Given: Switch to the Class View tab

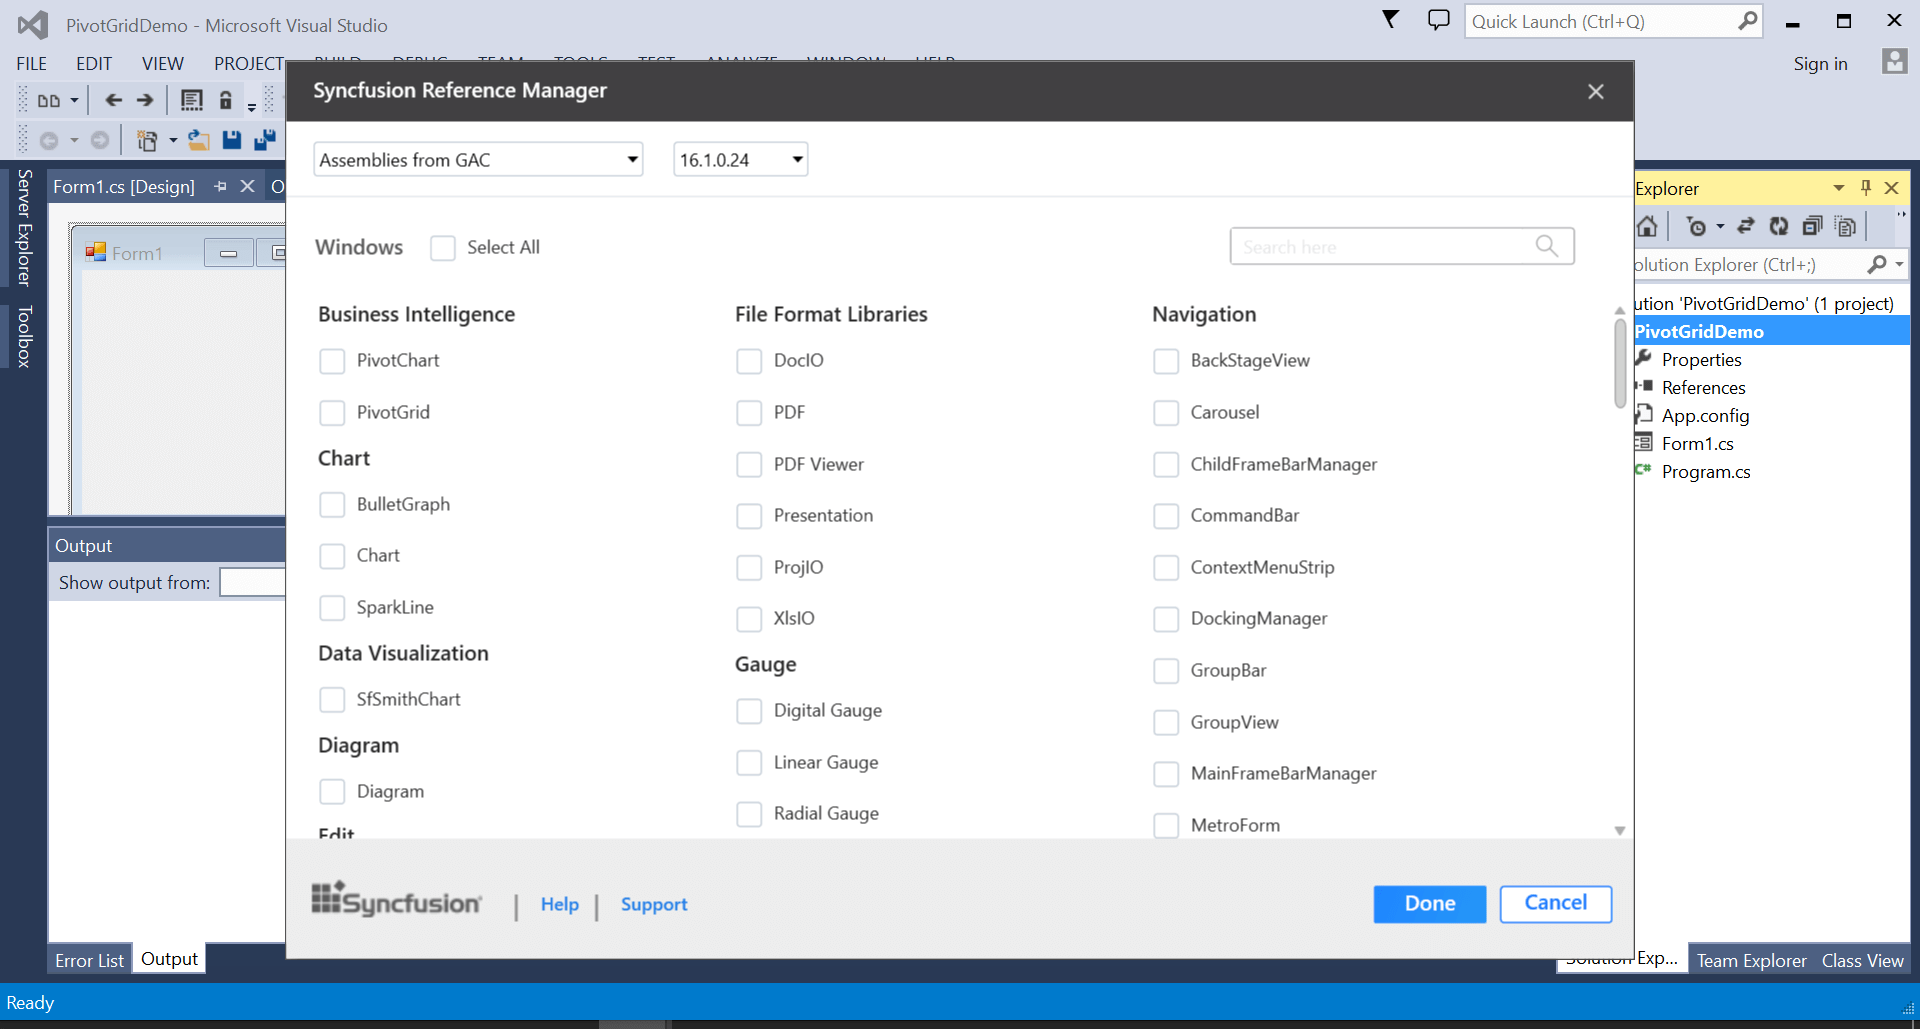Looking at the screenshot, I should pyautogui.click(x=1862, y=960).
